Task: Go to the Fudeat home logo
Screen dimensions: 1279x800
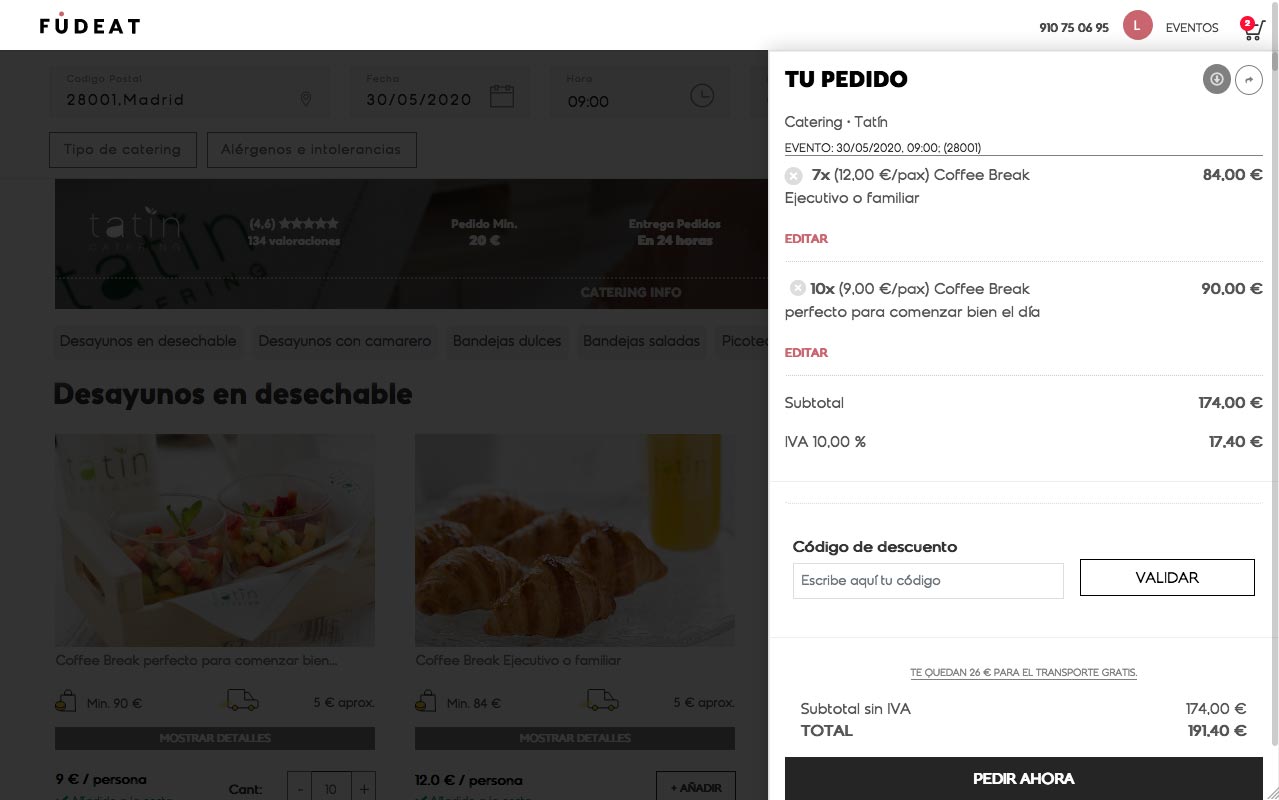Action: coord(90,24)
